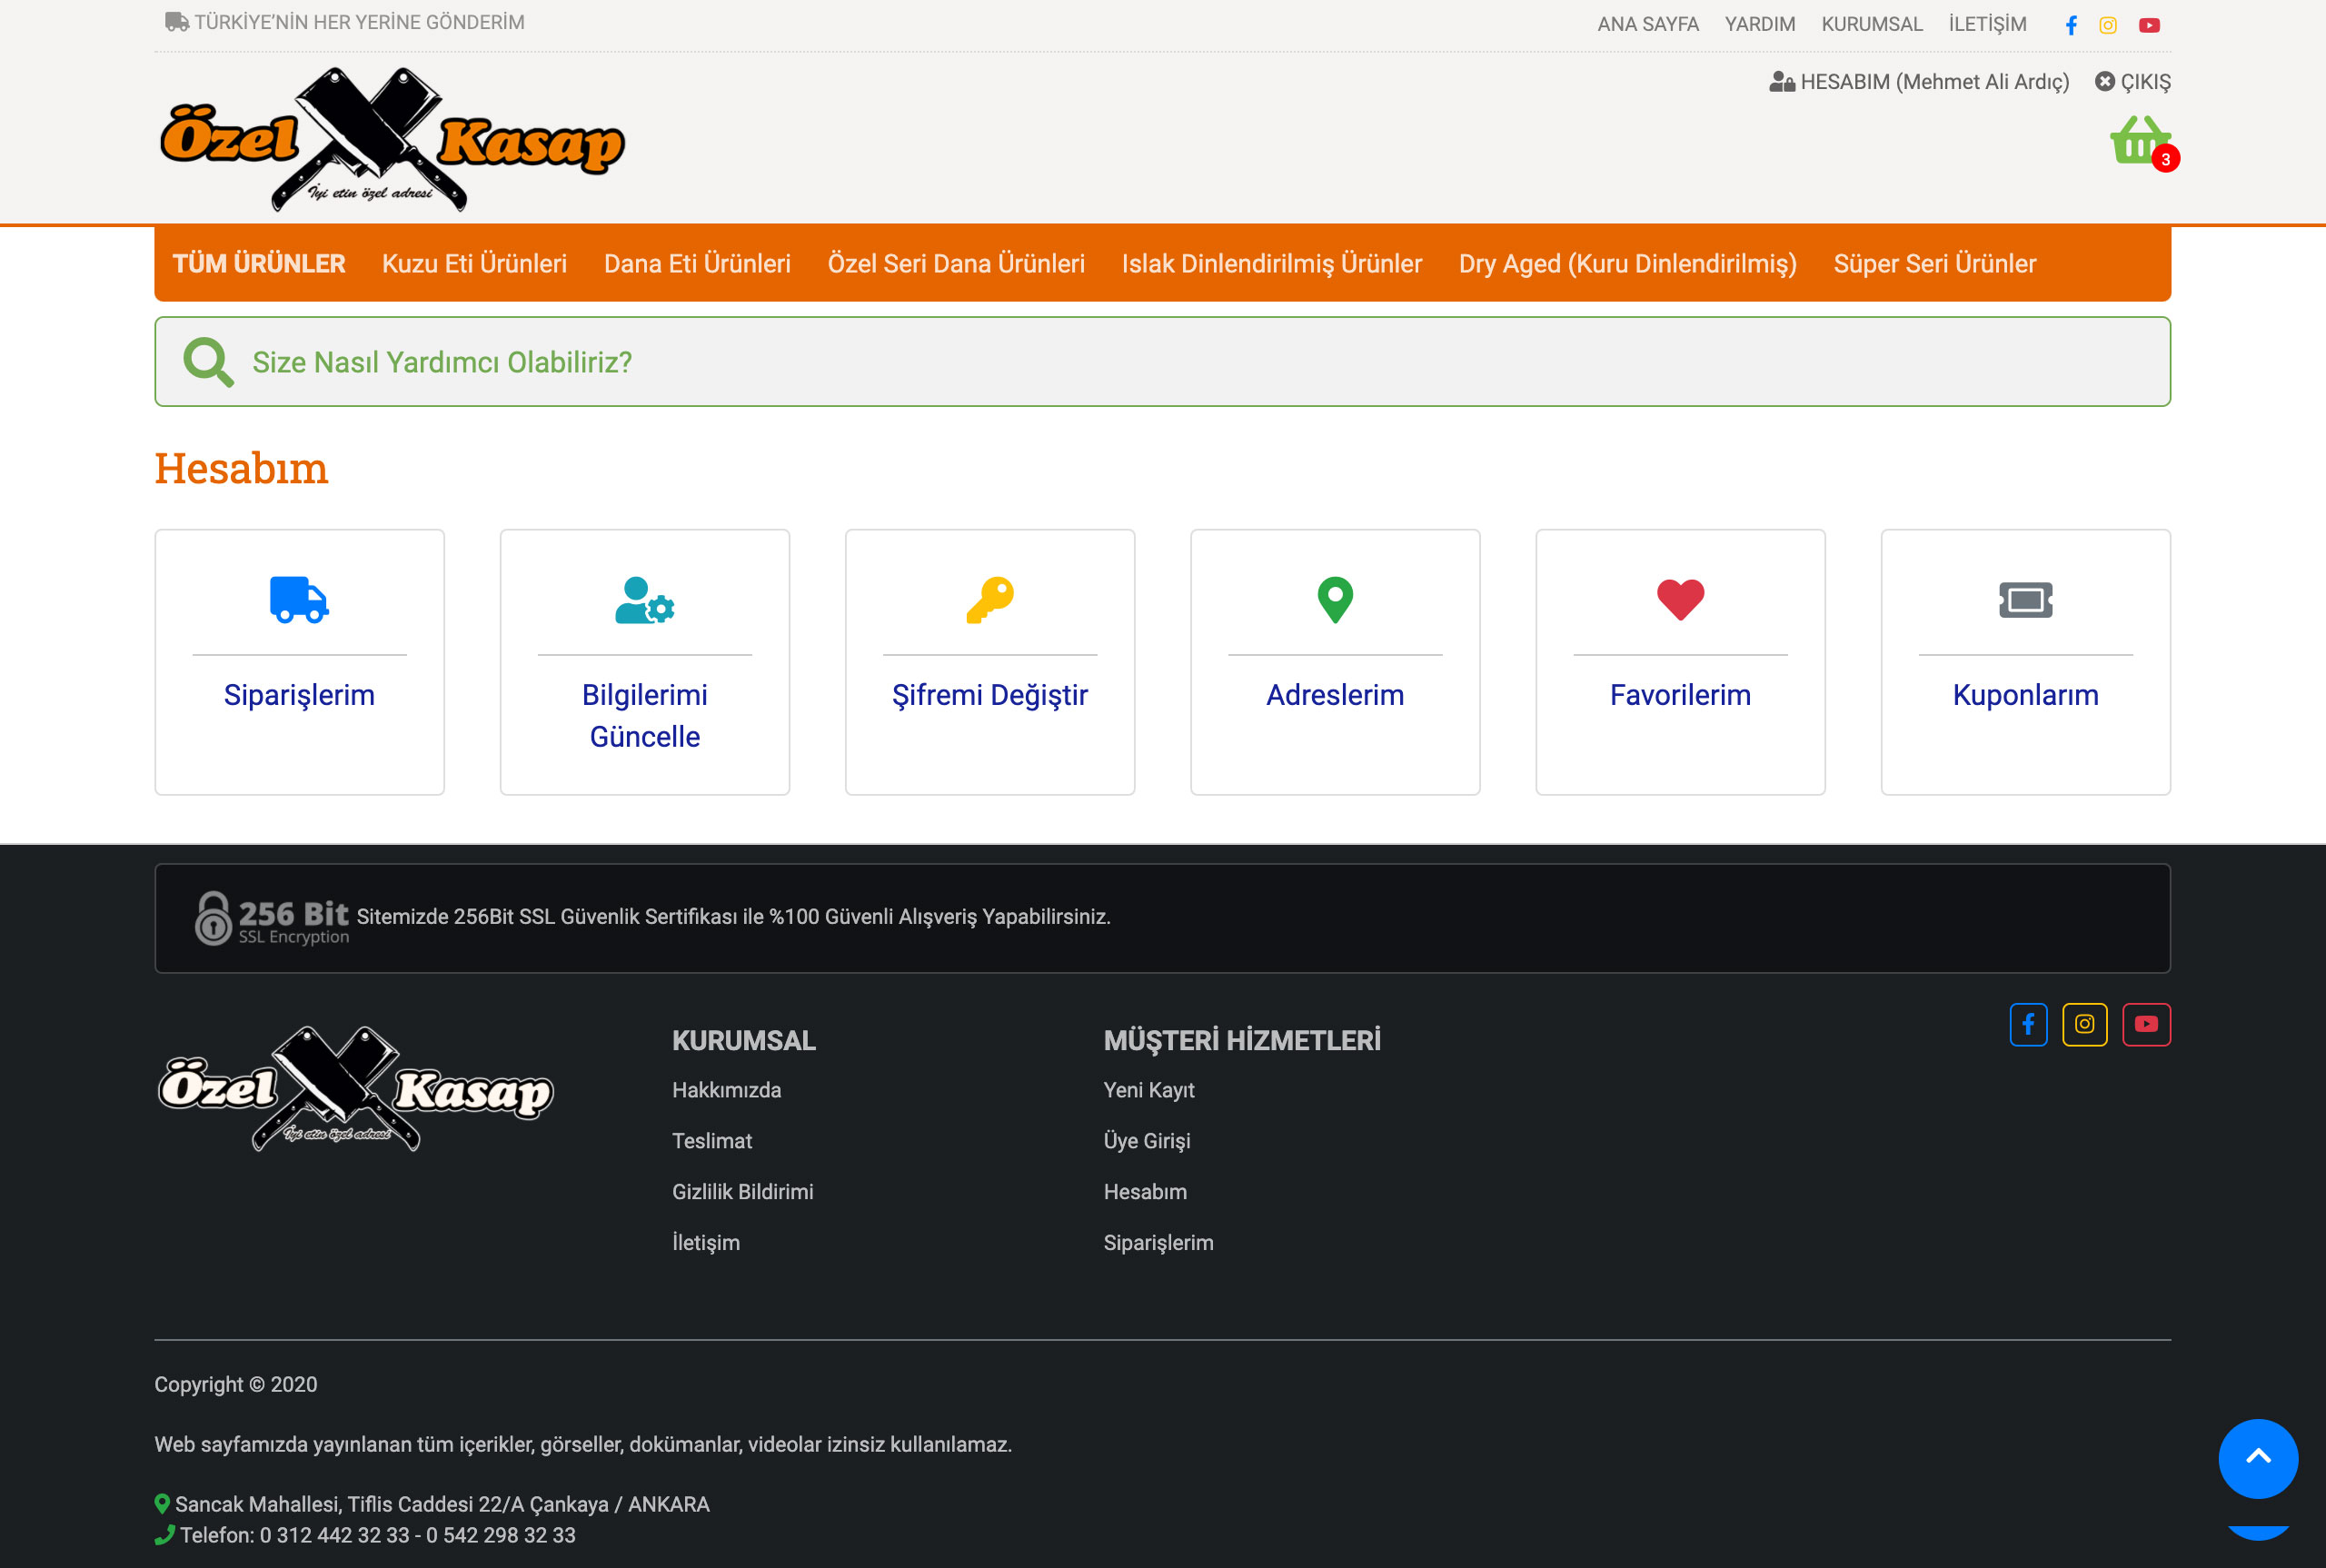Image resolution: width=2326 pixels, height=1568 pixels.
Task: Click the green map pin Adreslerim icon
Action: pos(1335,600)
